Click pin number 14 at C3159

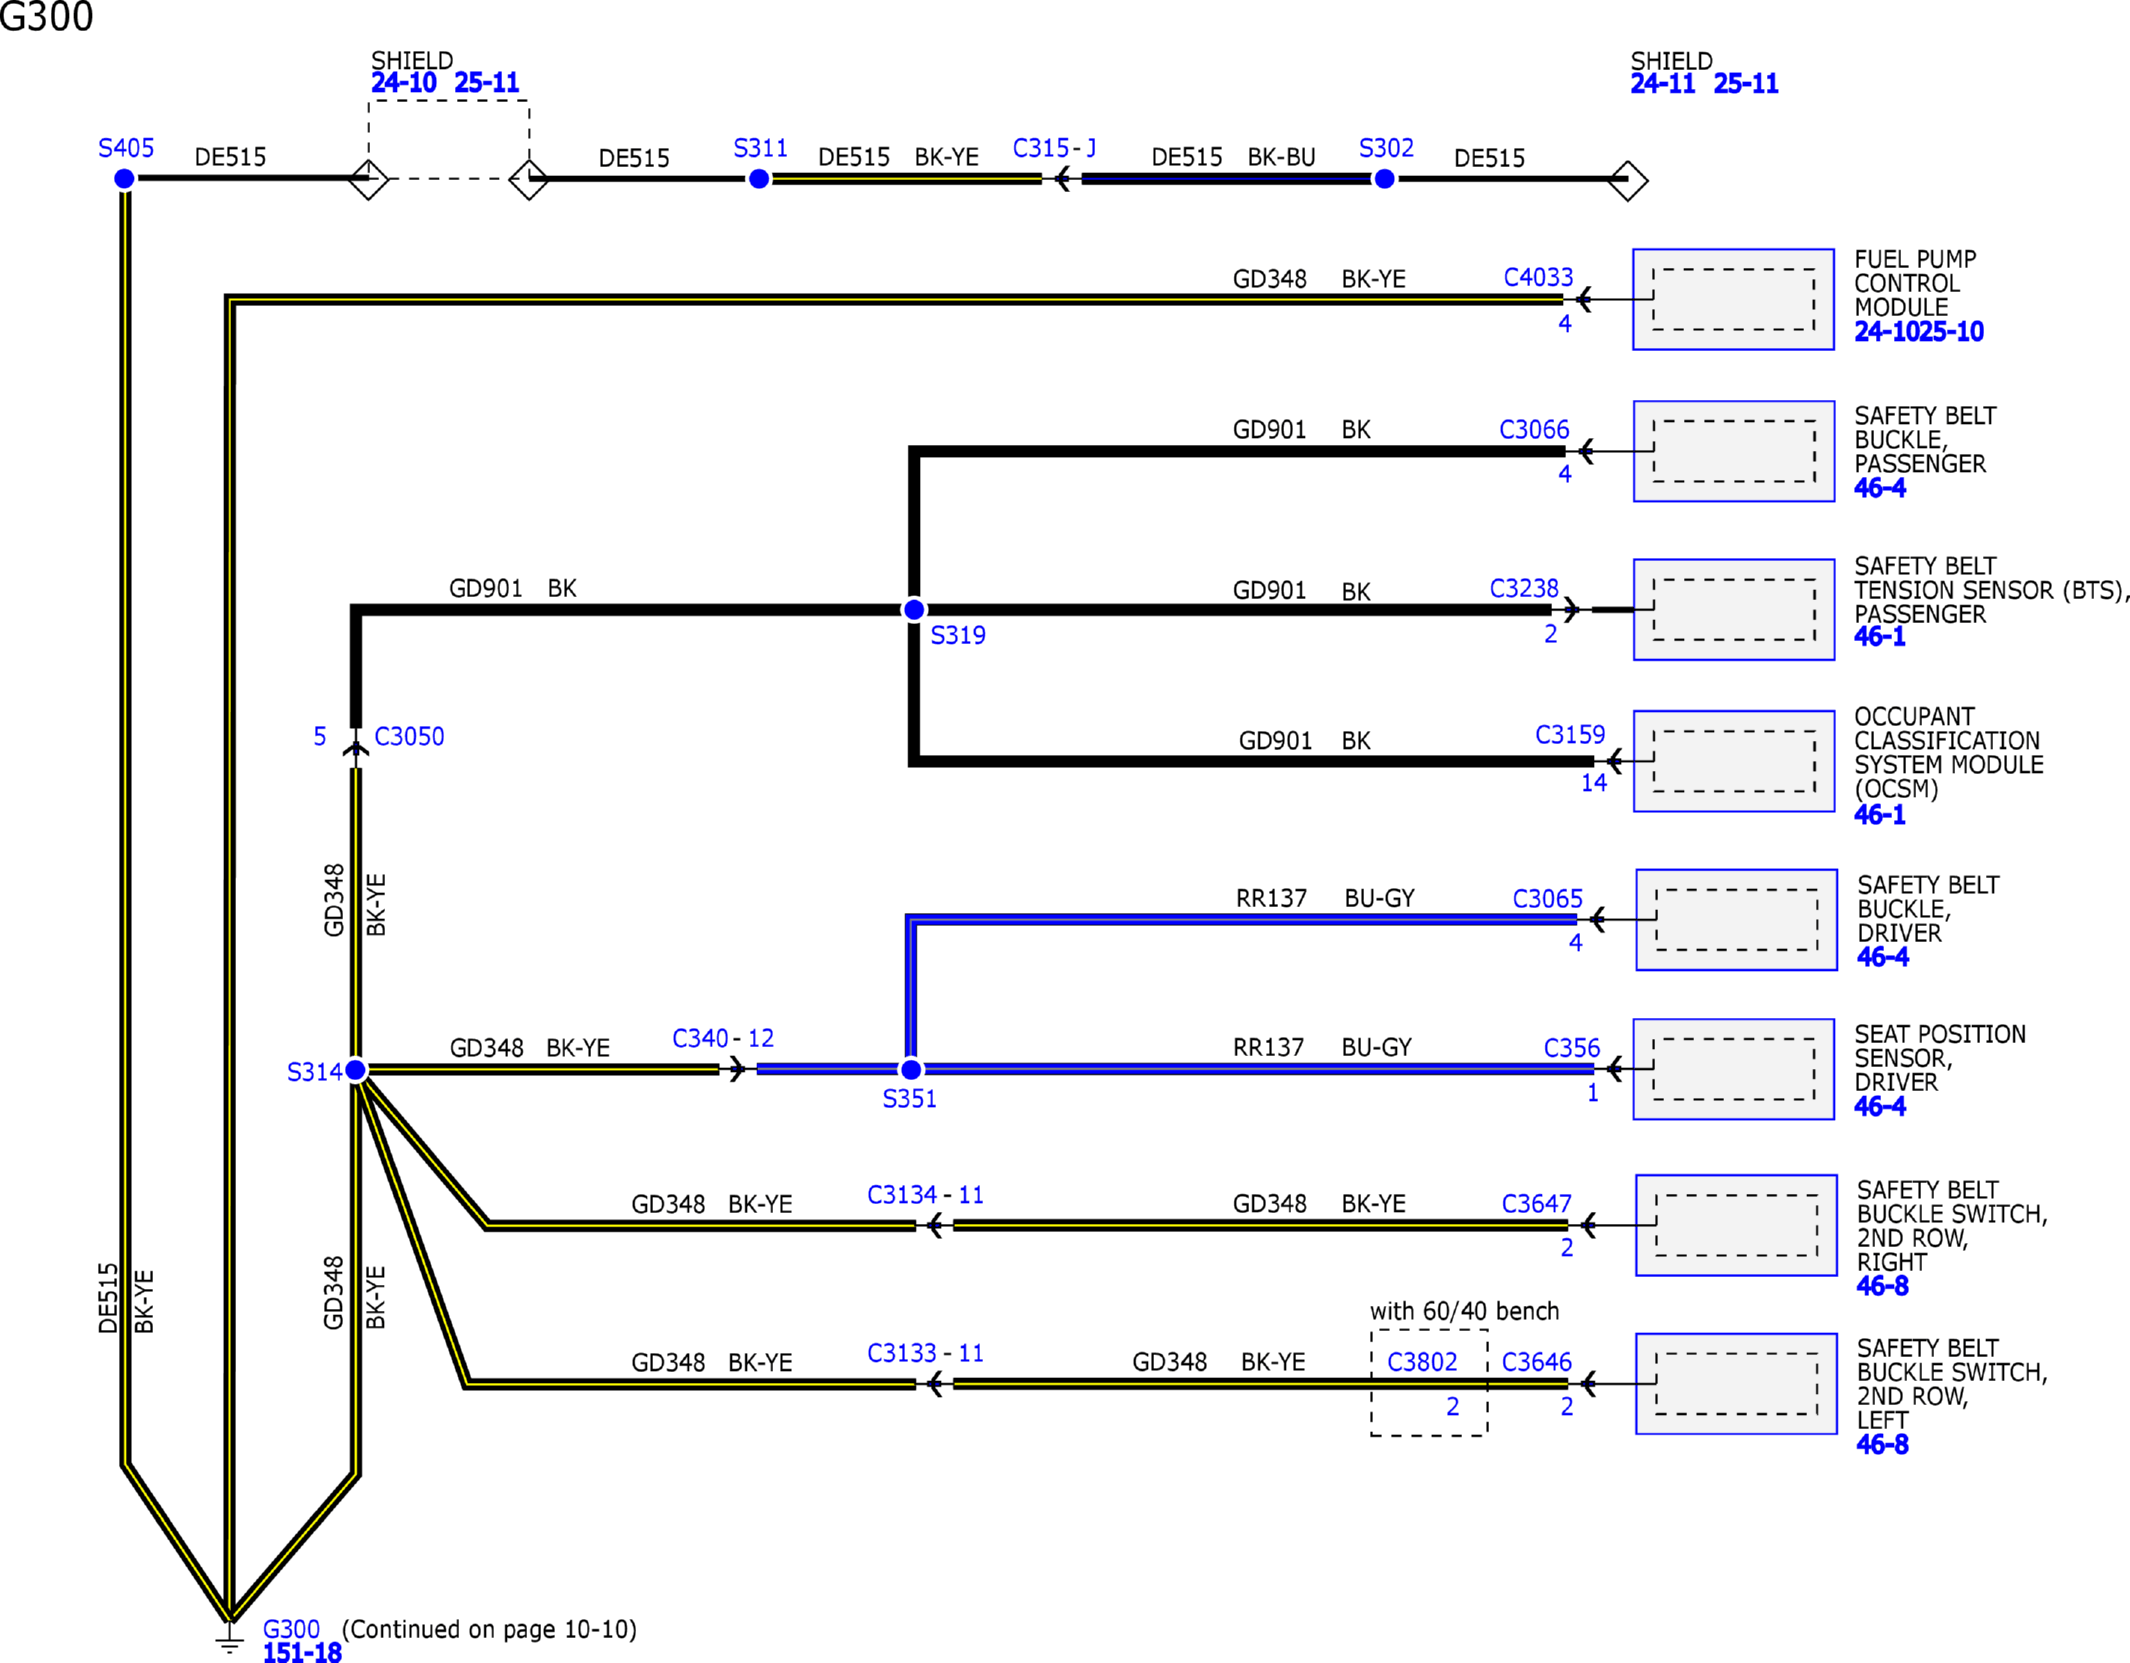click(1593, 784)
